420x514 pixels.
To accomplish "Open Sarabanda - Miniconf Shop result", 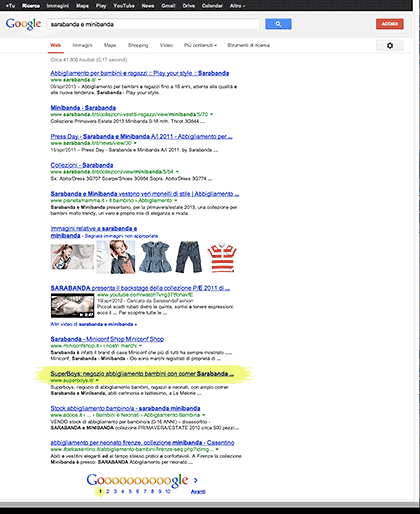I will [107, 339].
